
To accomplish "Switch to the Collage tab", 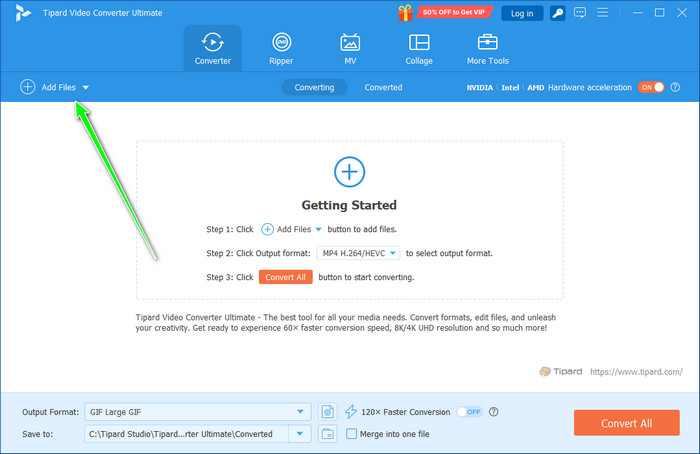I will (419, 48).
